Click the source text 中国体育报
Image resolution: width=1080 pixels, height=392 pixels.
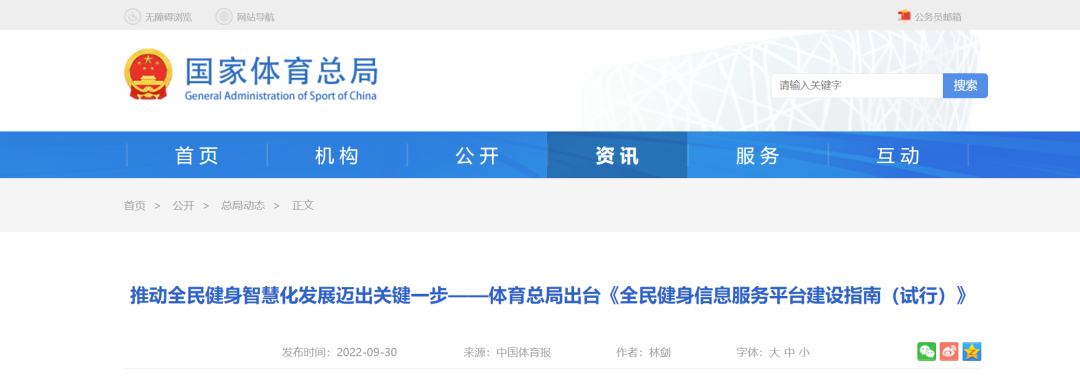tap(523, 352)
